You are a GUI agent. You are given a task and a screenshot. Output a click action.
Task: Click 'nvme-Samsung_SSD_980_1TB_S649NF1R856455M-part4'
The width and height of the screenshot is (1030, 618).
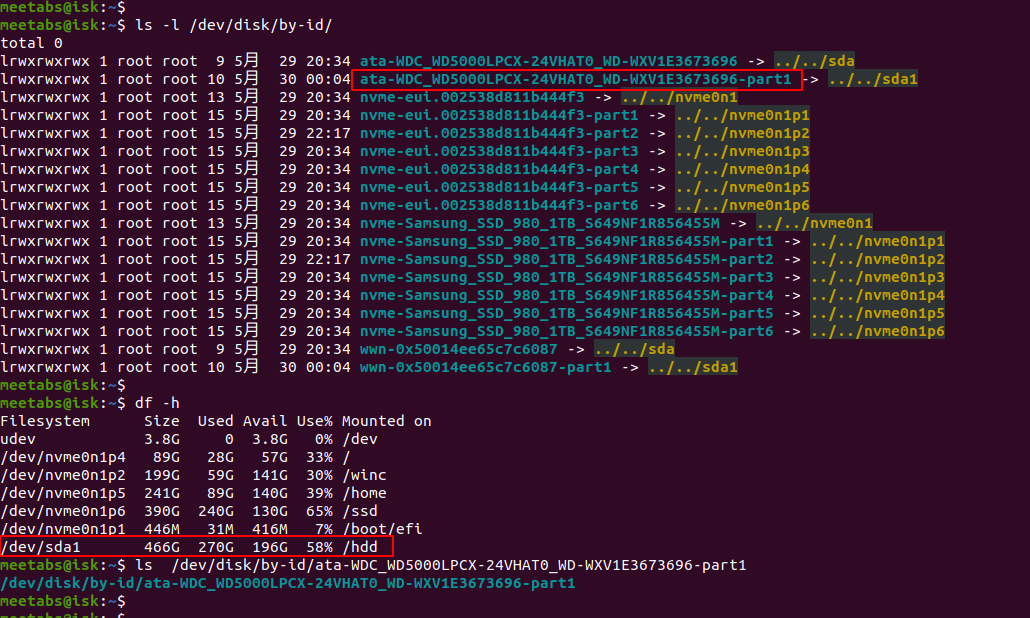click(566, 296)
